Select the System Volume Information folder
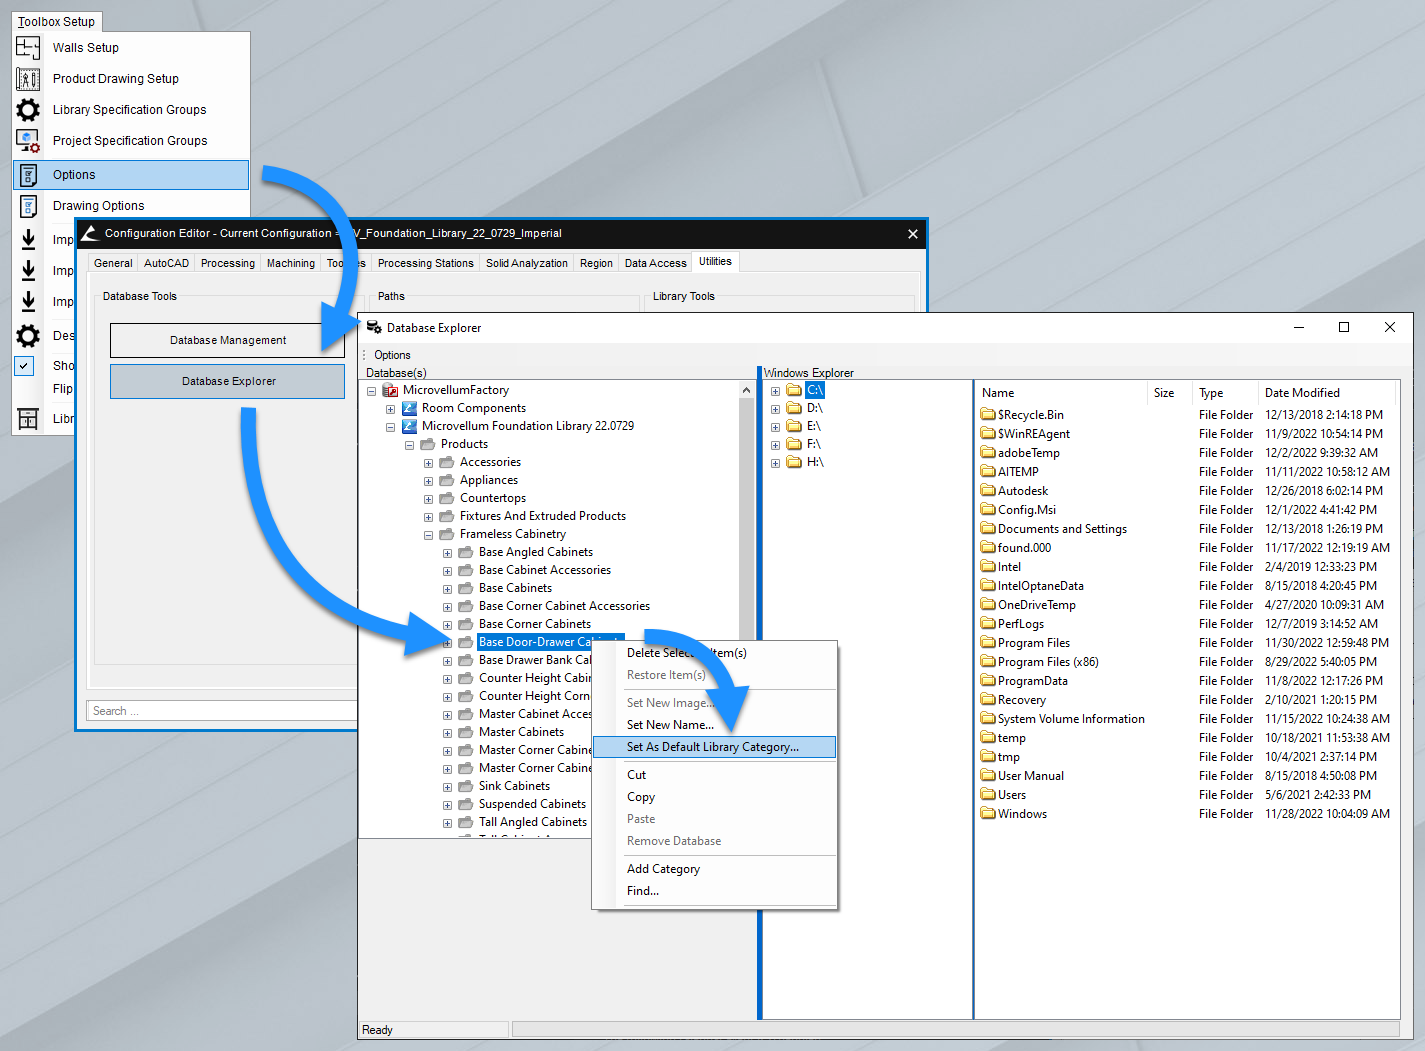Viewport: 1425px width, 1051px height. [1071, 719]
